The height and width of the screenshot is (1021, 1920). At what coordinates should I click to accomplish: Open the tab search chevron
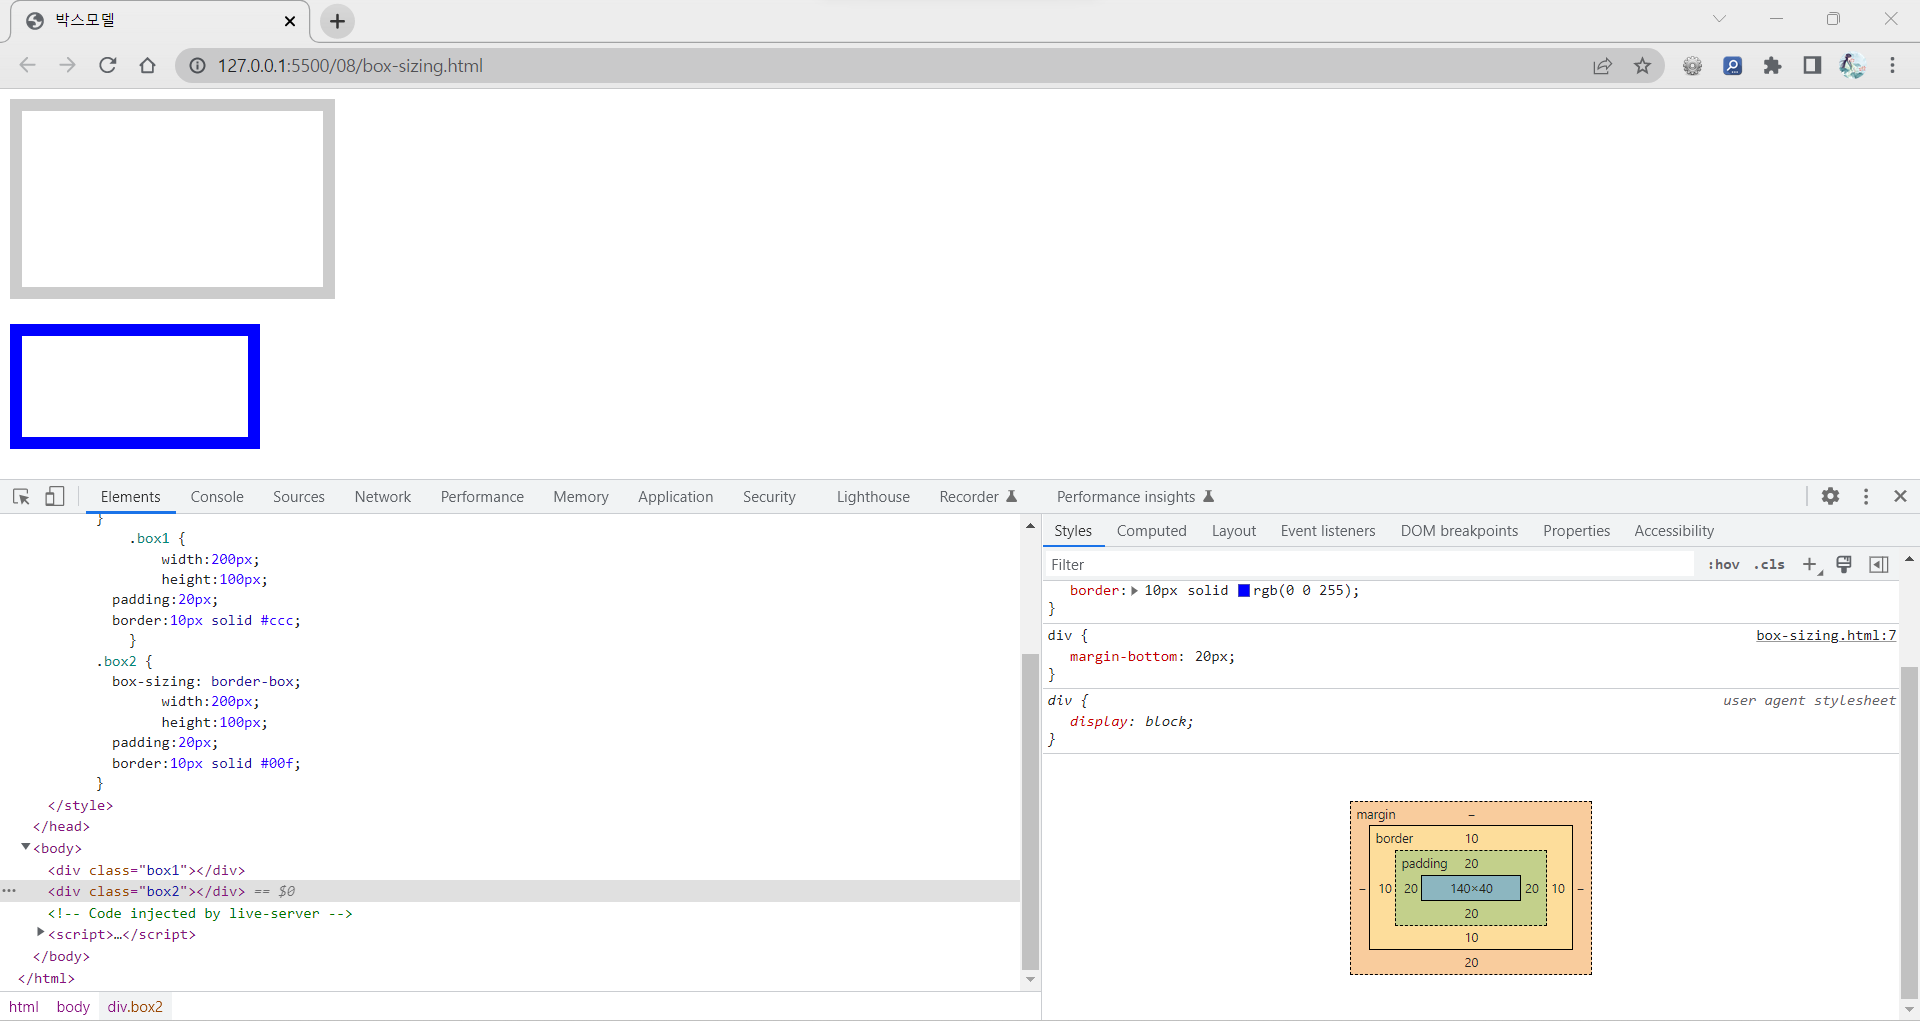coord(1719,19)
